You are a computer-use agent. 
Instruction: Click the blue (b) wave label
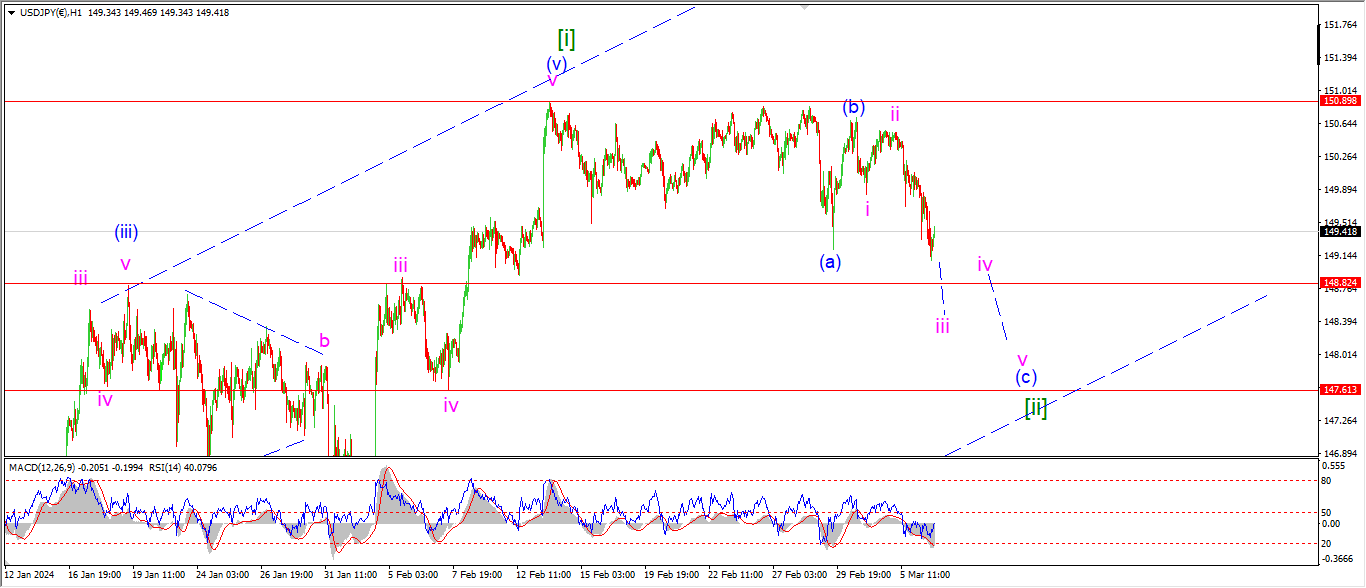coord(853,107)
